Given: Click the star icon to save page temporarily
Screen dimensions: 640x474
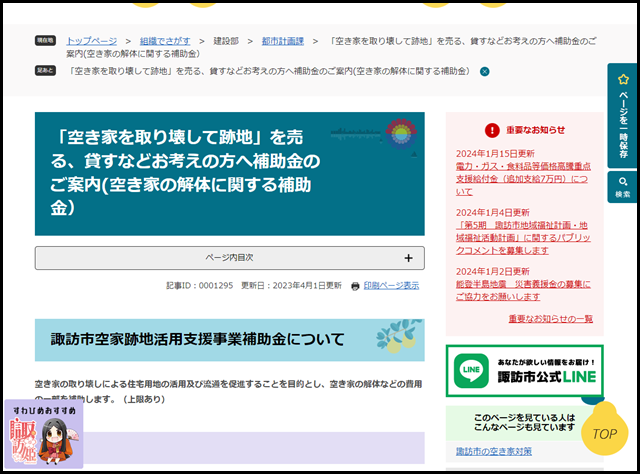Looking at the screenshot, I should (622, 81).
